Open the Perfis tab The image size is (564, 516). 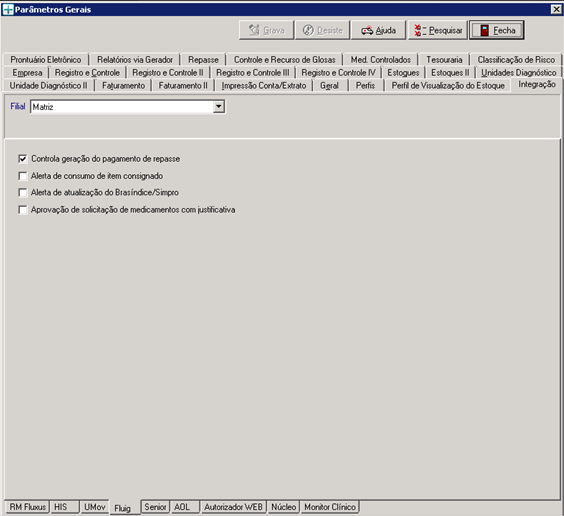pyautogui.click(x=365, y=86)
